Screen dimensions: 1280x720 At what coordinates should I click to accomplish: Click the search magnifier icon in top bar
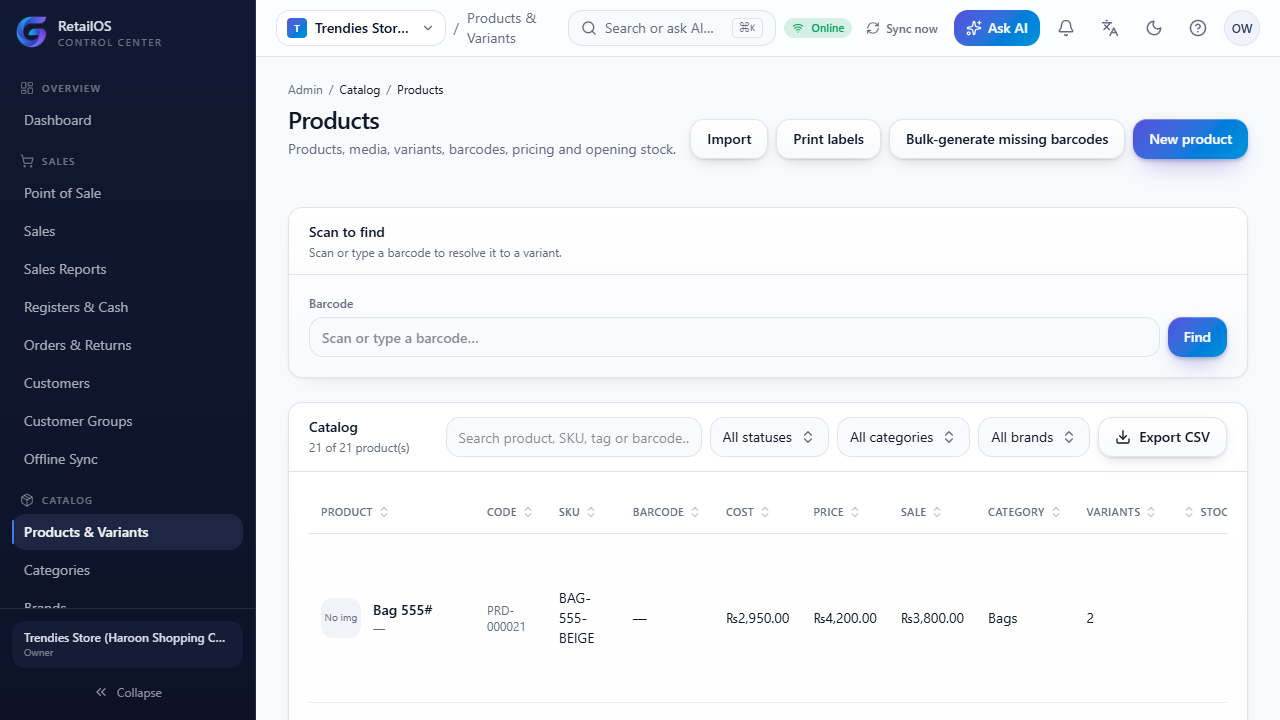tap(589, 28)
